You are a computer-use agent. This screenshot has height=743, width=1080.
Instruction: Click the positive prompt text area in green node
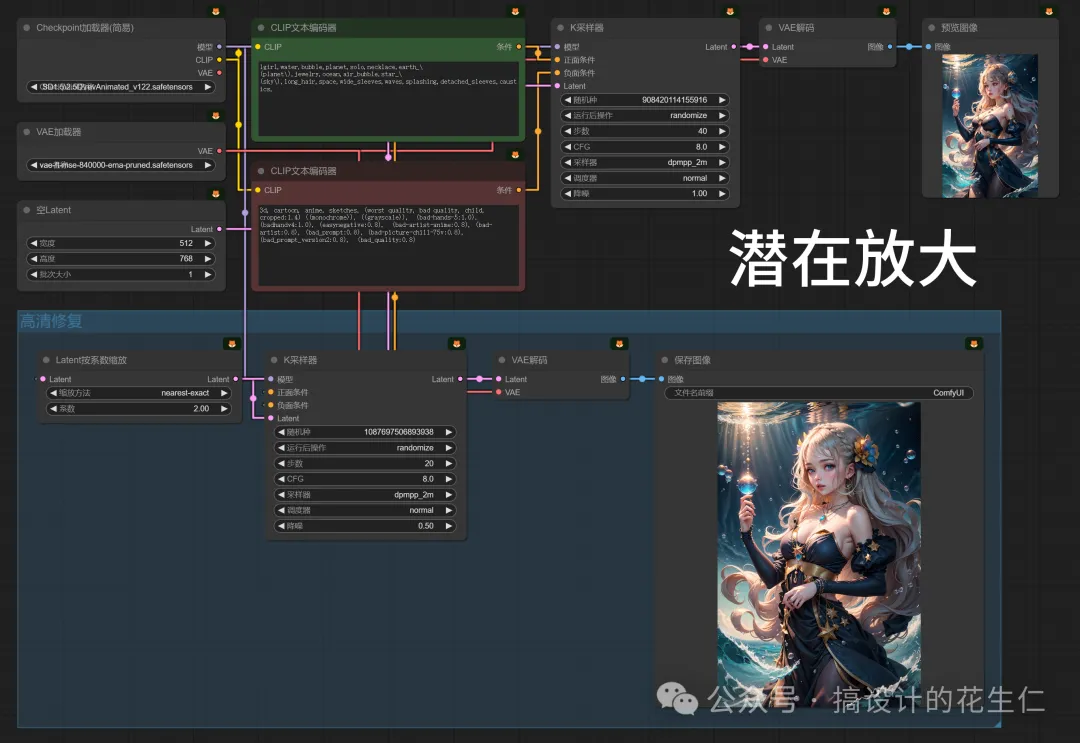pos(388,97)
